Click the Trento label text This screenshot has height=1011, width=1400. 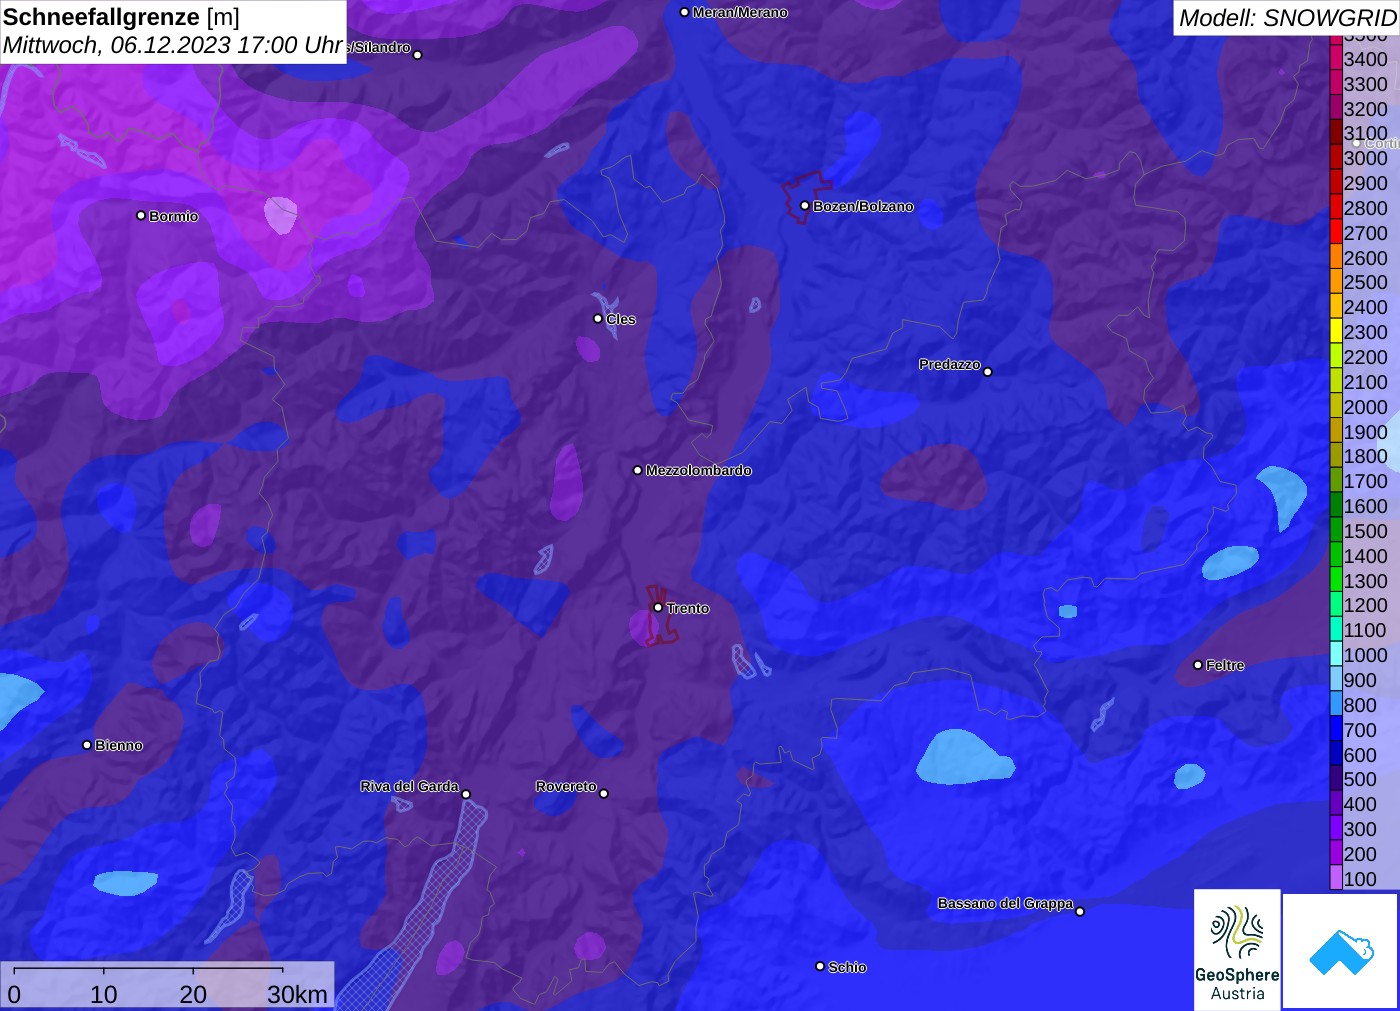coord(688,608)
